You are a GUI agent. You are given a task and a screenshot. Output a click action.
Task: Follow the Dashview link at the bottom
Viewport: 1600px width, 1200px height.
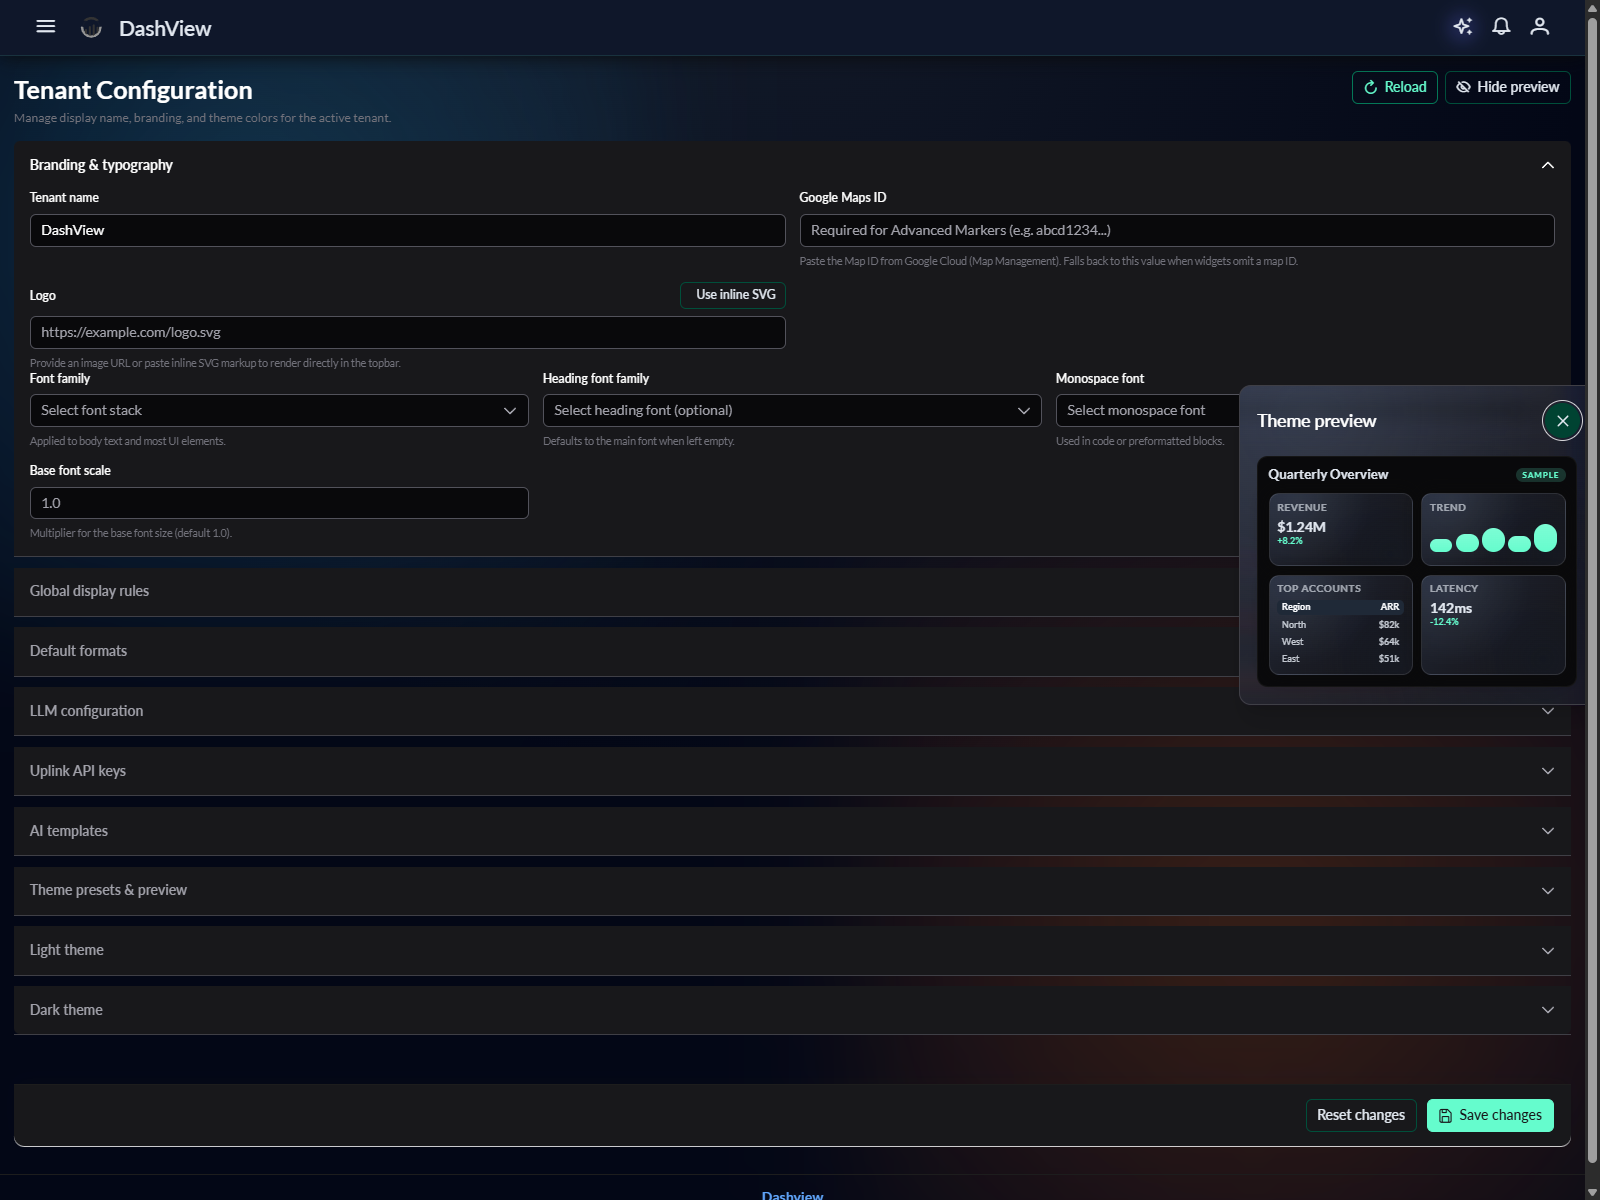click(791, 1195)
